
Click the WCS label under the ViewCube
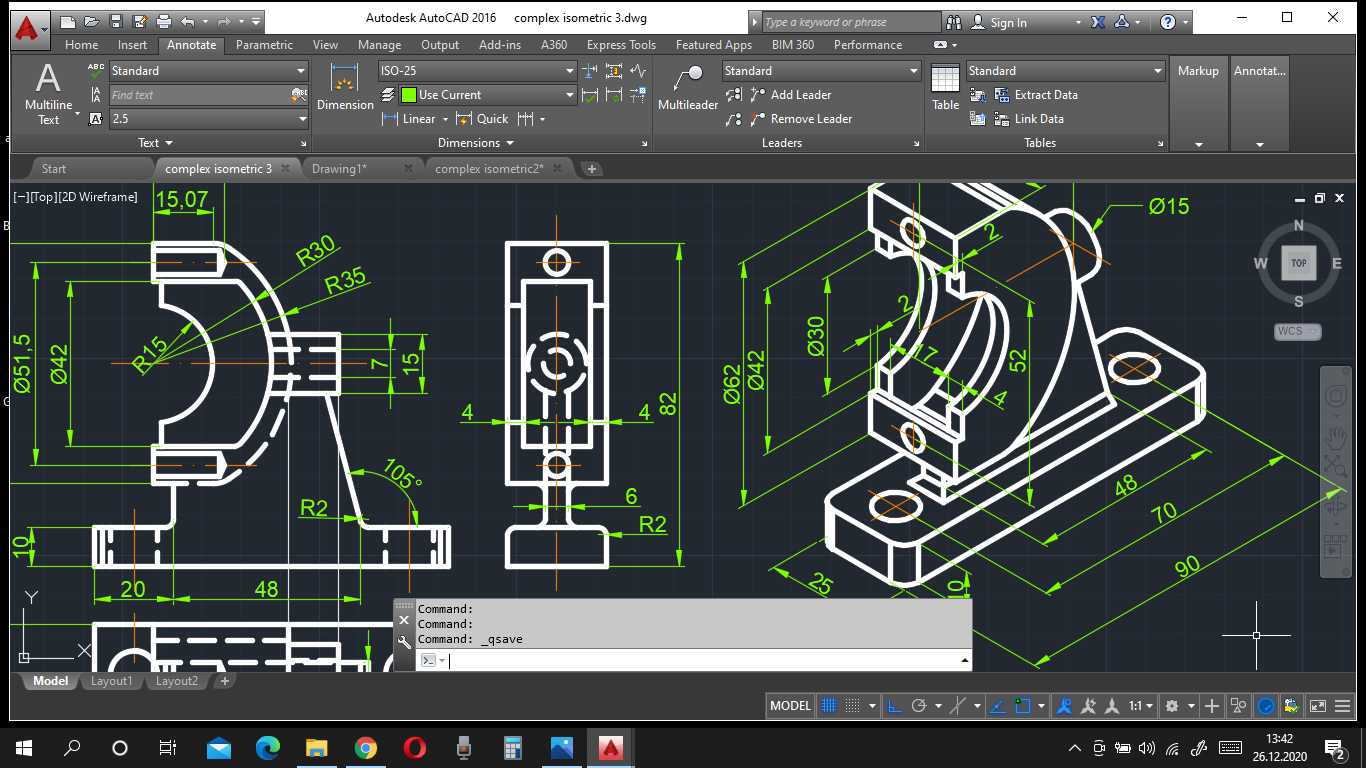[x=1297, y=331]
